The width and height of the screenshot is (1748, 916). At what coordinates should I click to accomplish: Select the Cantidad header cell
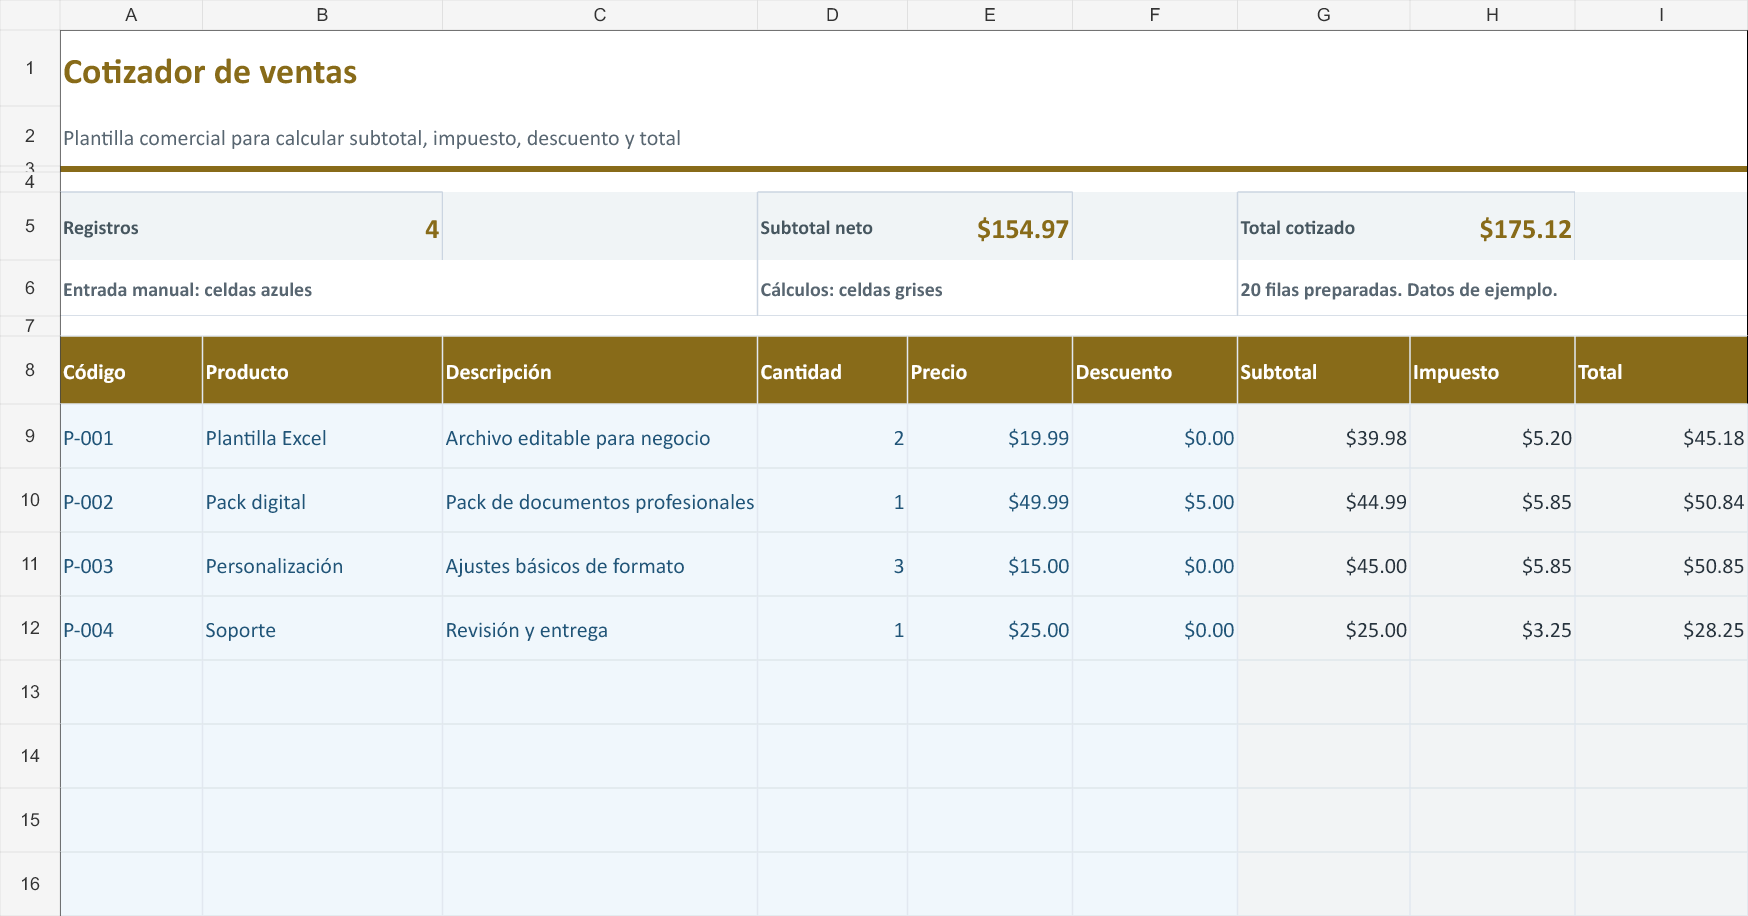click(832, 372)
